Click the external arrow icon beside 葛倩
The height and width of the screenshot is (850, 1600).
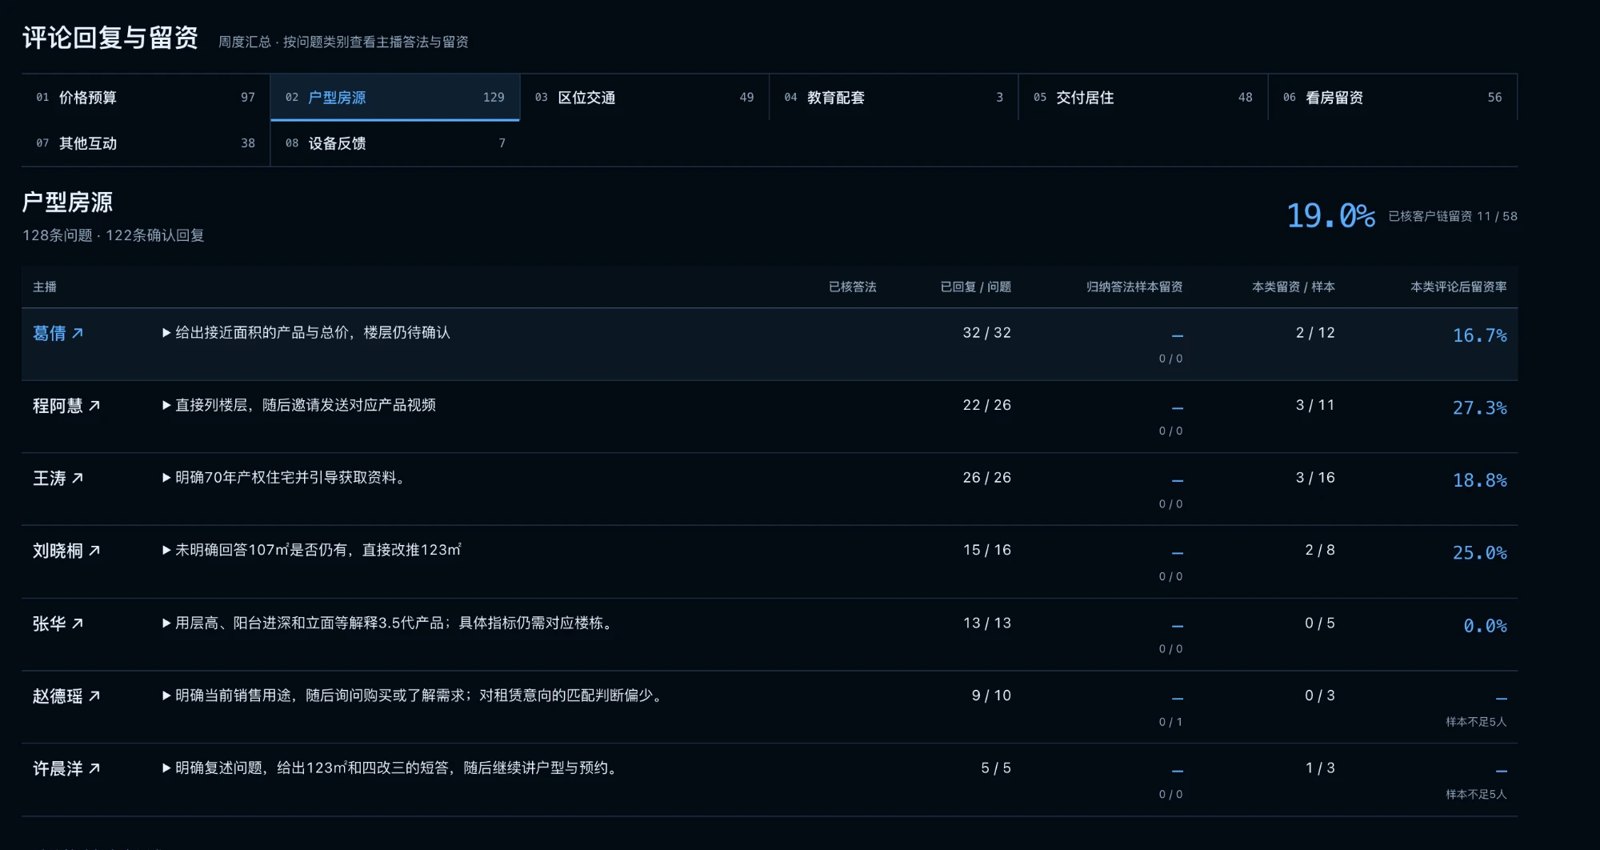coord(78,333)
